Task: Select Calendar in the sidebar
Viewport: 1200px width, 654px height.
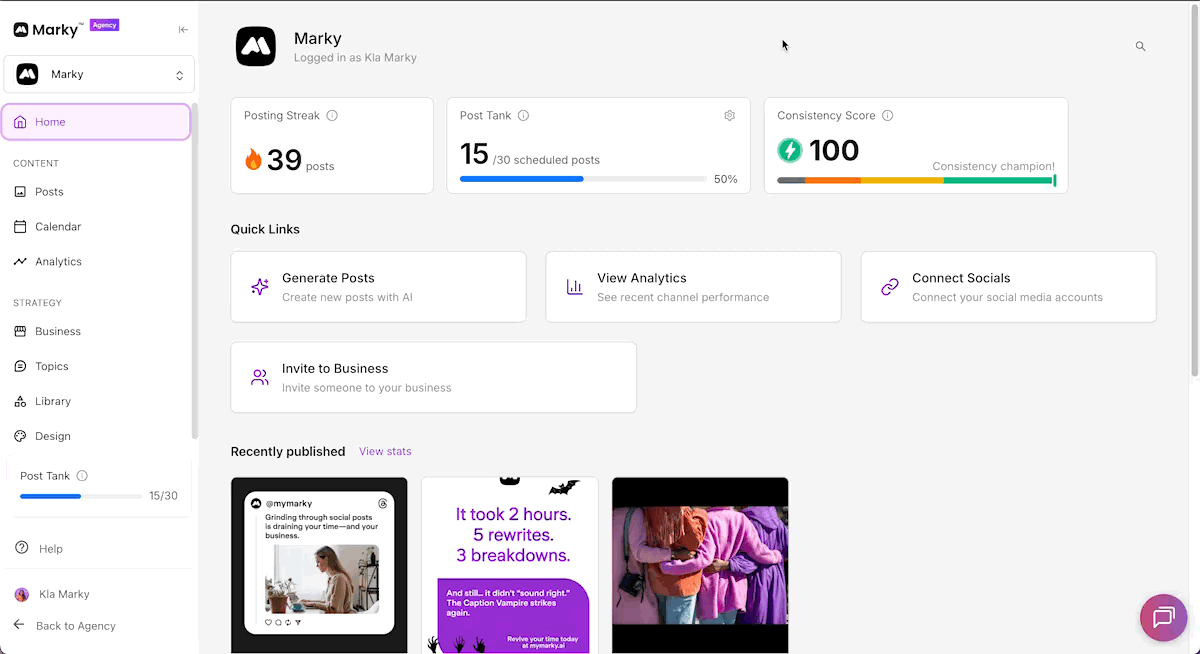Action: pos(58,227)
